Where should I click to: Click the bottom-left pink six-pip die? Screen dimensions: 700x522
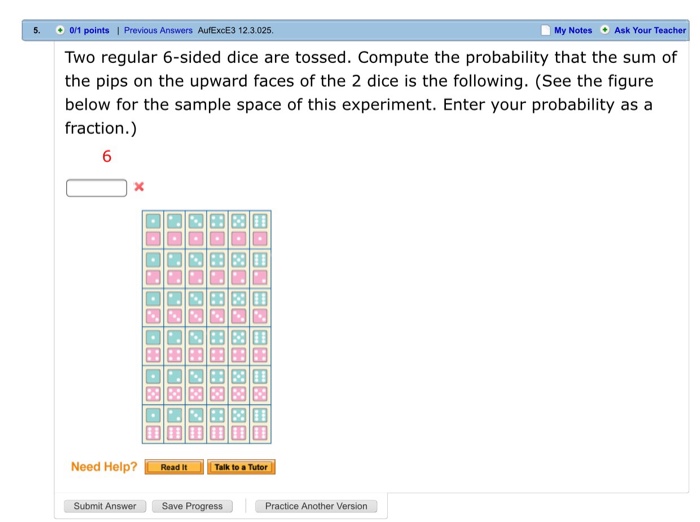pos(153,432)
